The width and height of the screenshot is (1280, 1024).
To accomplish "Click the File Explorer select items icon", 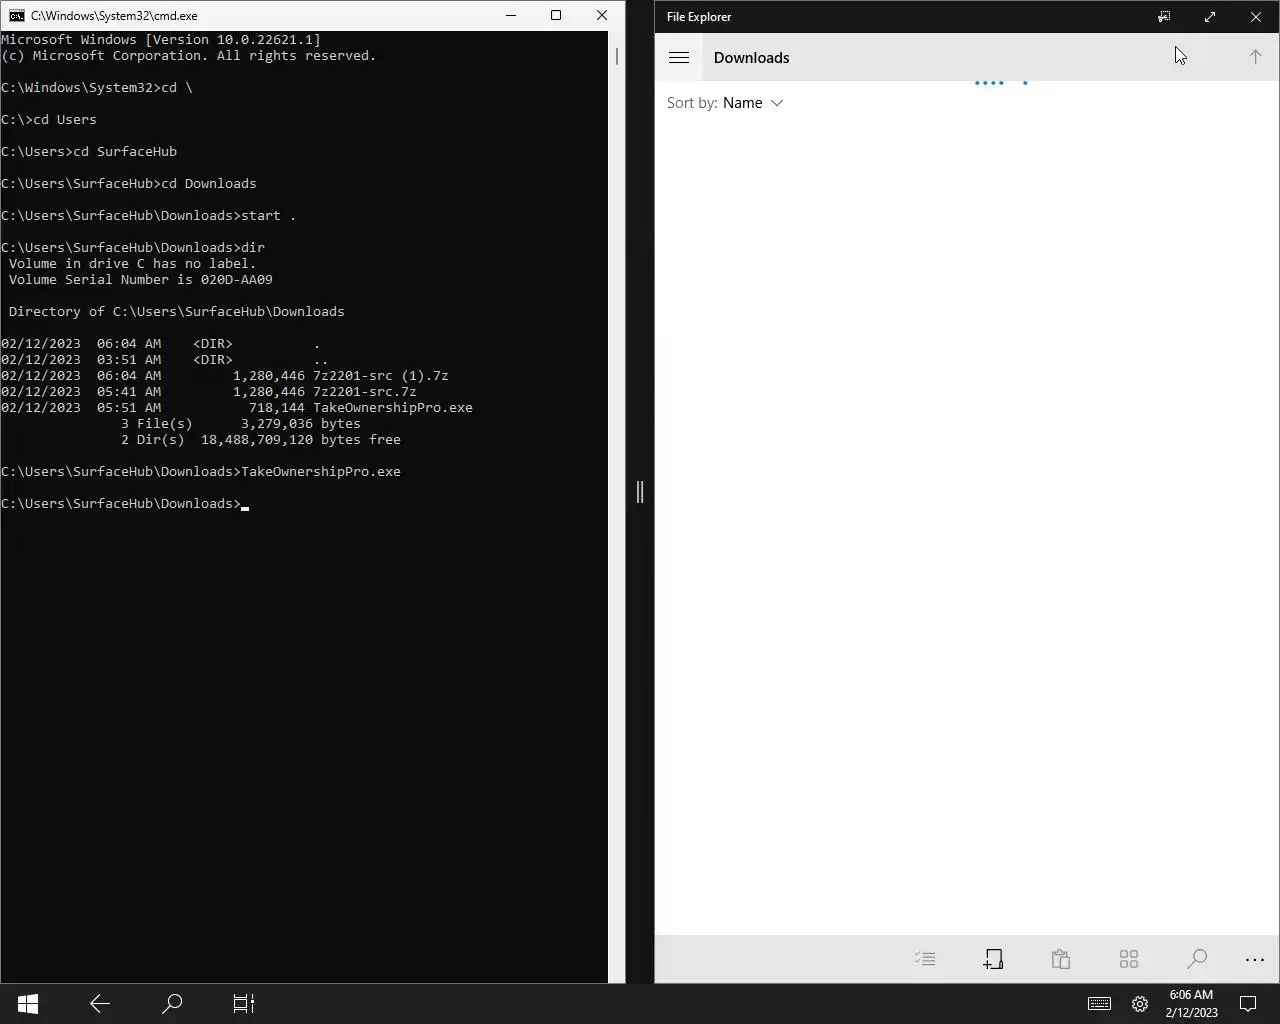I will 925,959.
